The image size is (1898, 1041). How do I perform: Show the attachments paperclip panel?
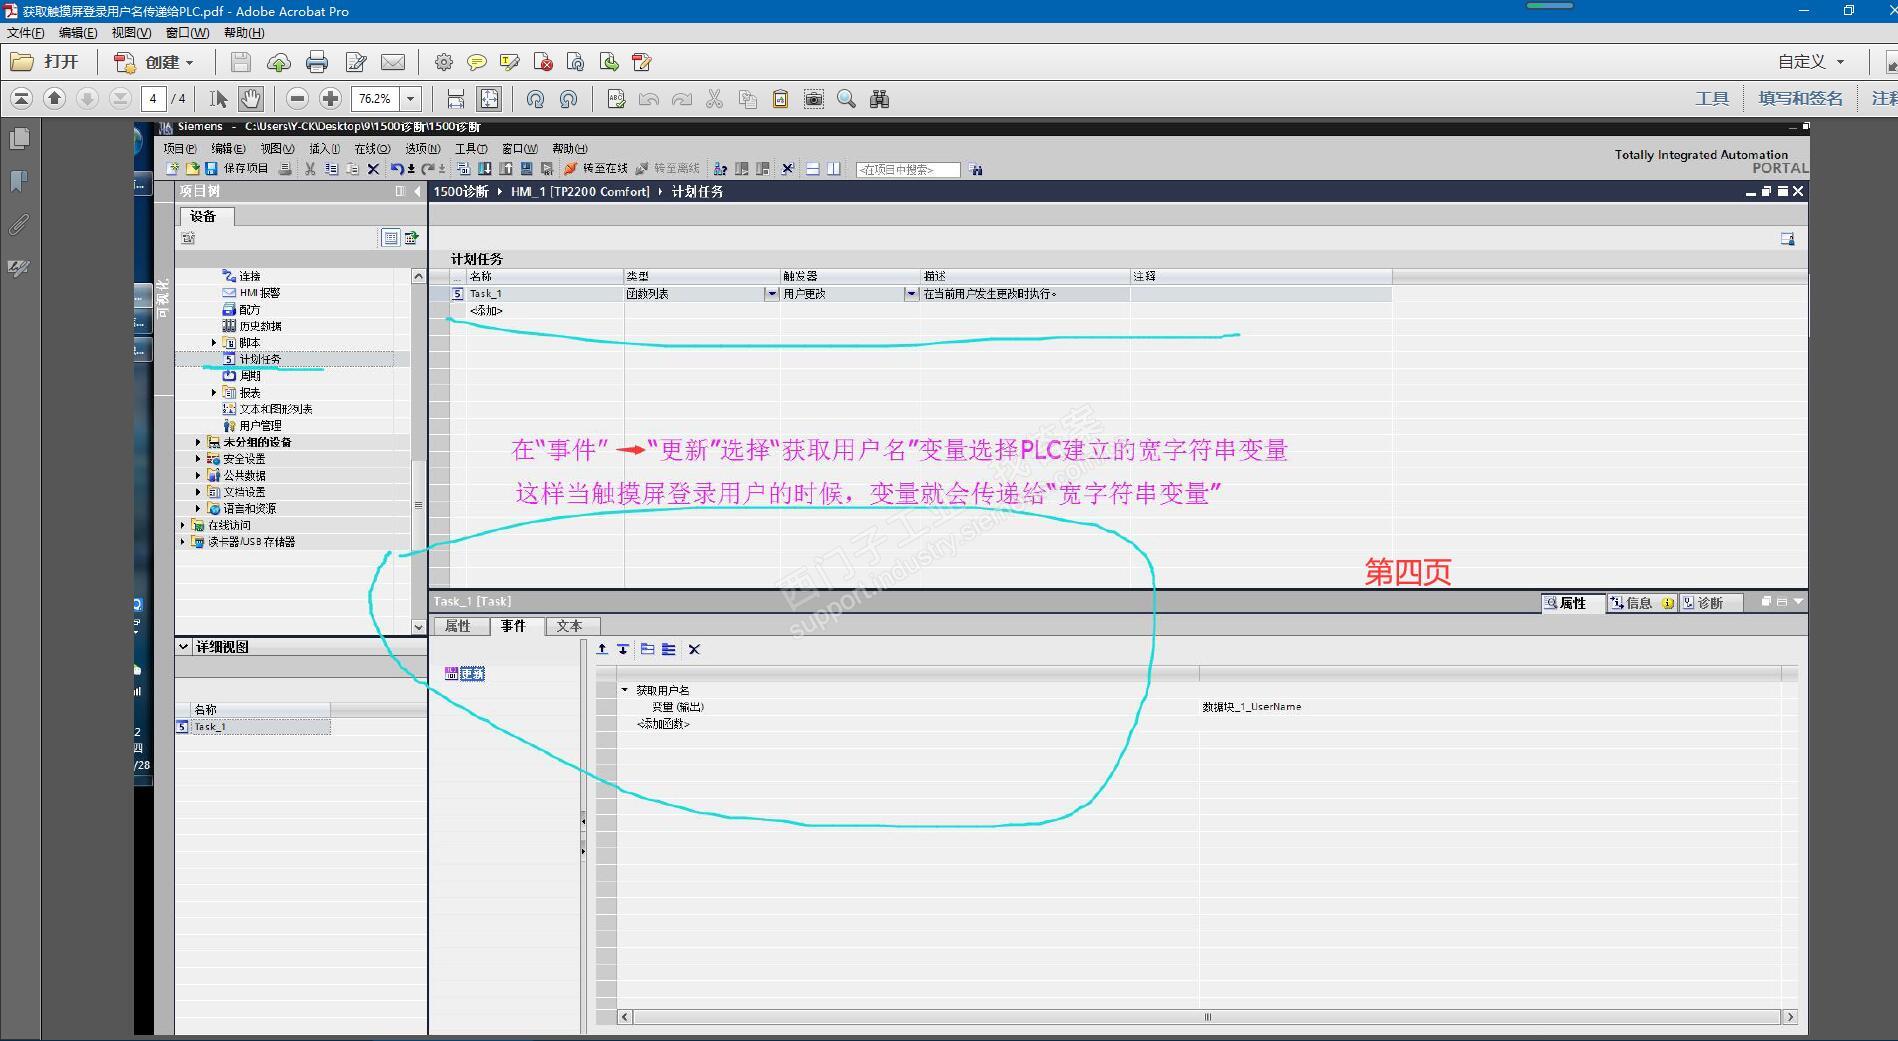point(19,224)
